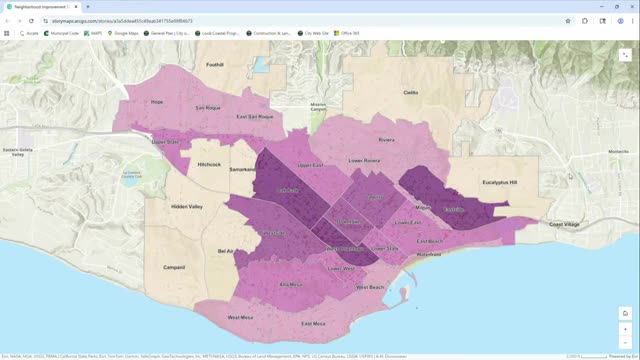640x360 pixels.
Task: Open the browser extensions puzzle icon
Action: click(585, 21)
